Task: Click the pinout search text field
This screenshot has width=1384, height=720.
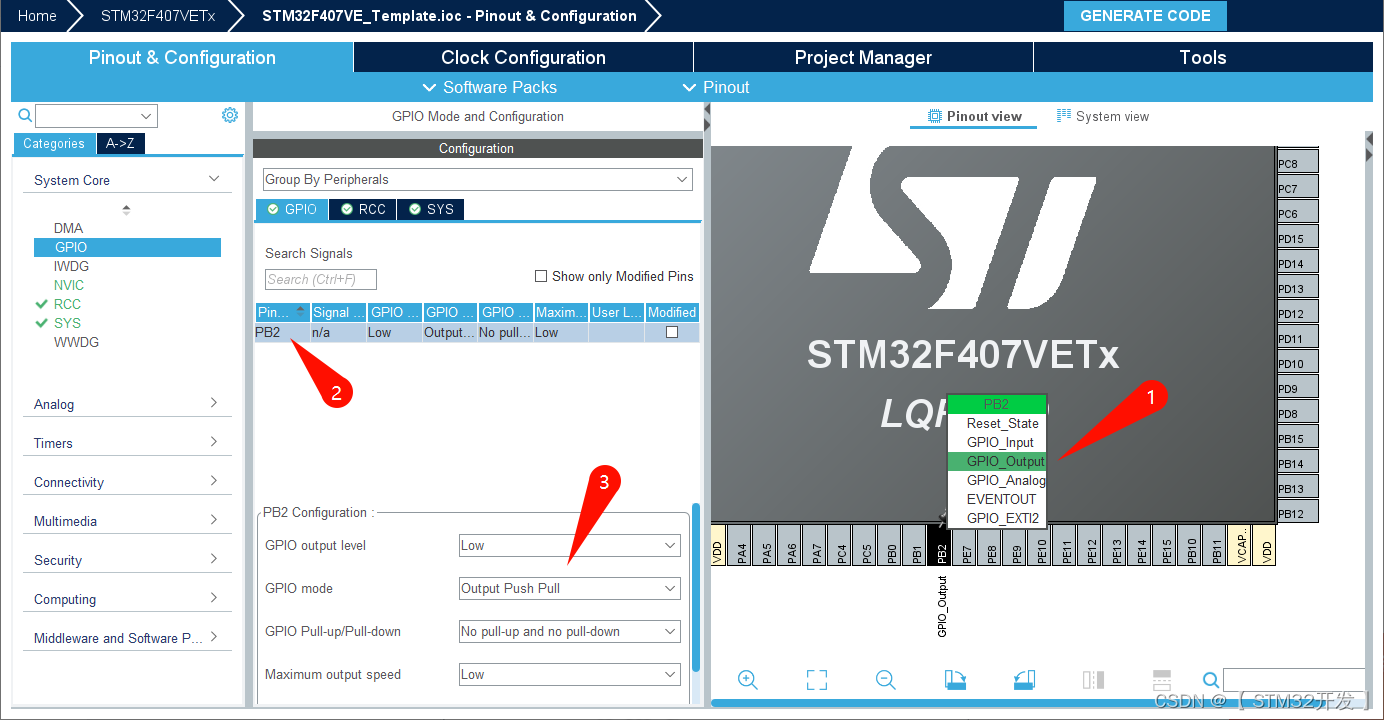Action: tap(1294, 681)
